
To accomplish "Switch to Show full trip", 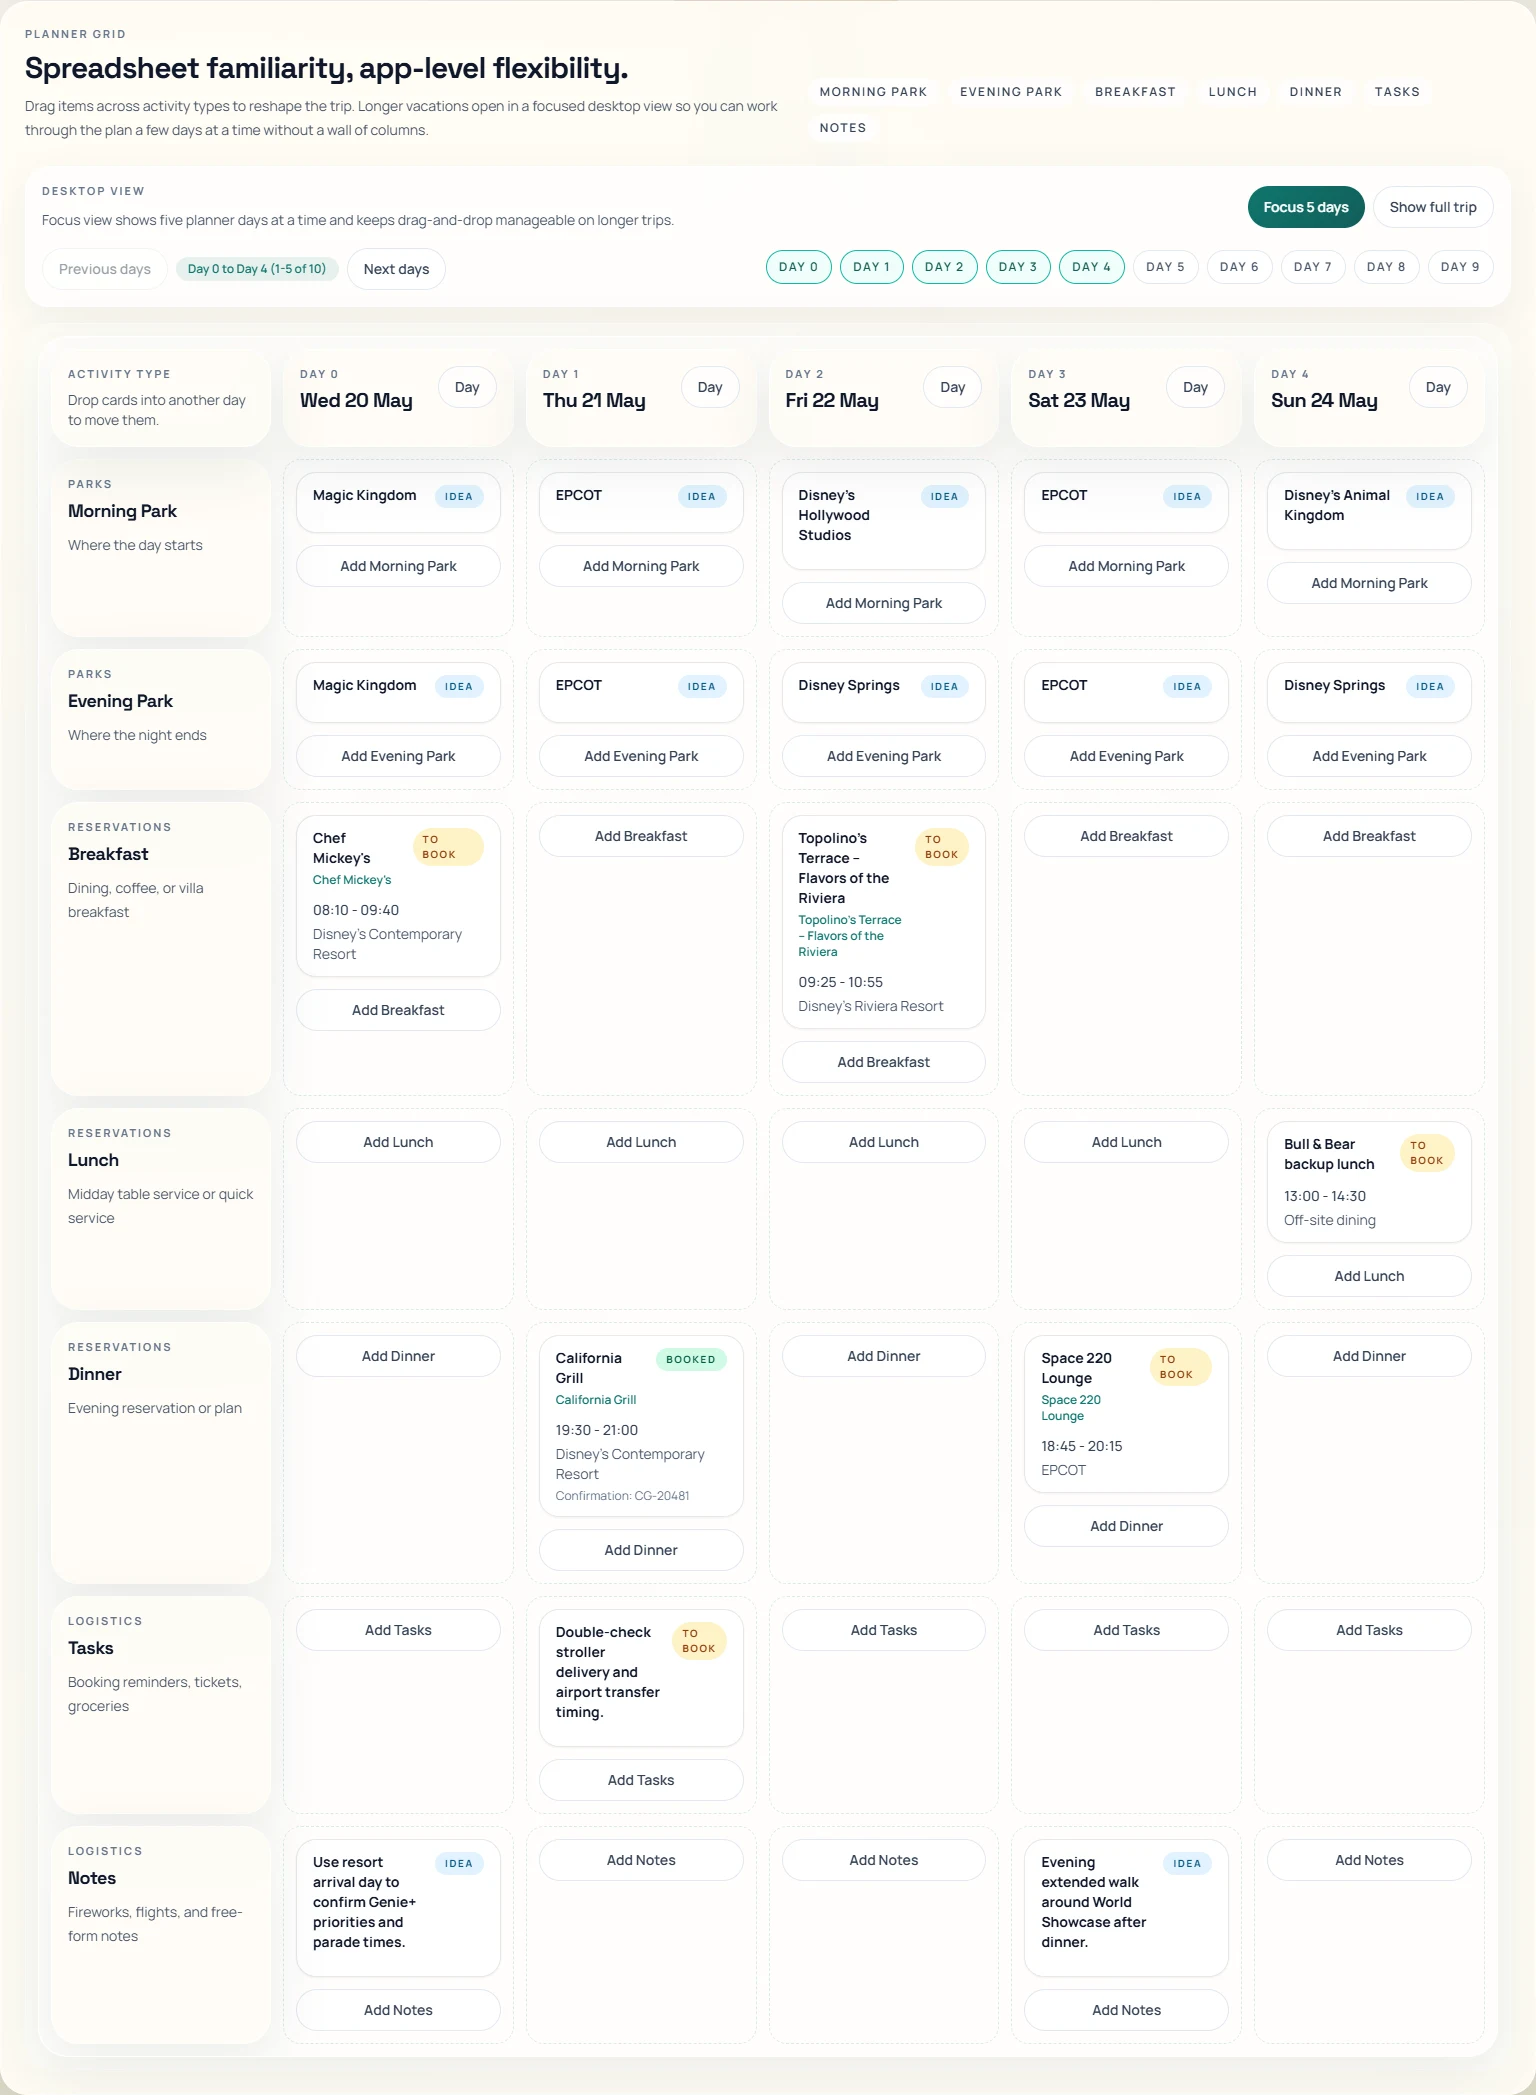I will pos(1432,207).
